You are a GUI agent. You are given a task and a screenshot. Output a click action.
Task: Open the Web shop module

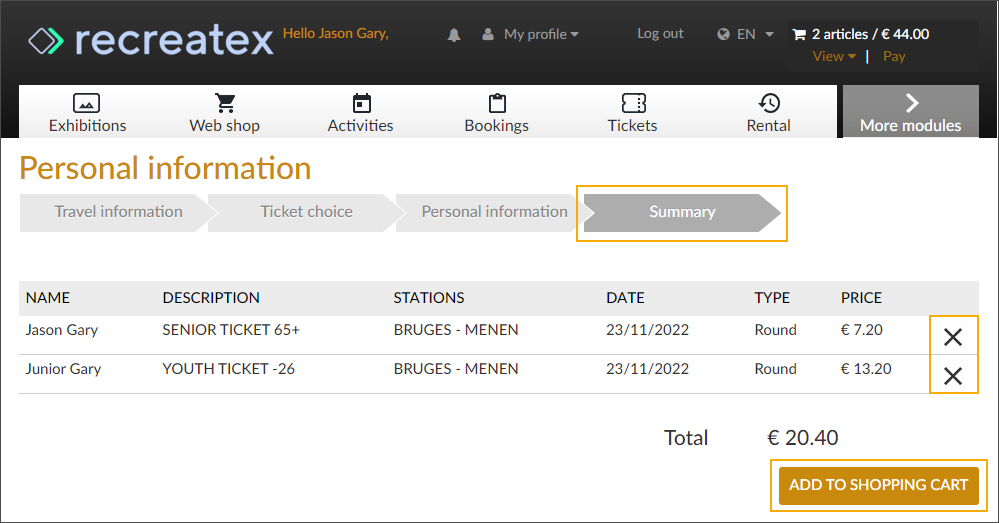(224, 112)
